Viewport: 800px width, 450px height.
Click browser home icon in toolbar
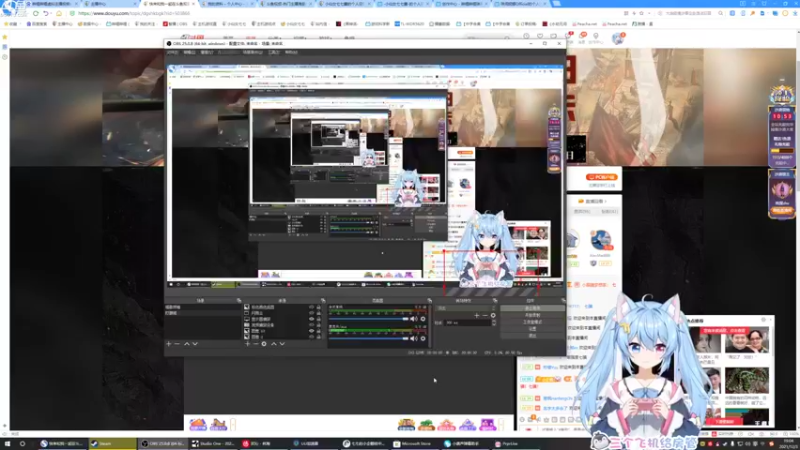[x=59, y=13]
